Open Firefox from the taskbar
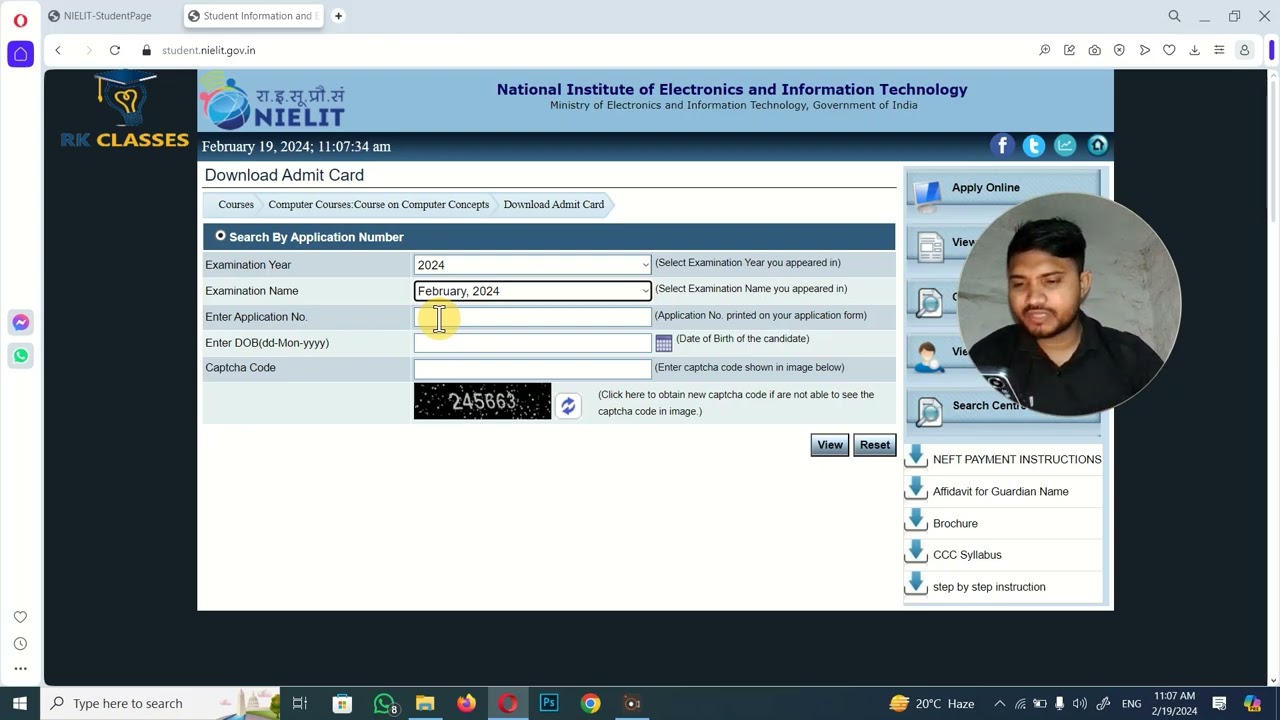The image size is (1280, 720). [x=466, y=703]
